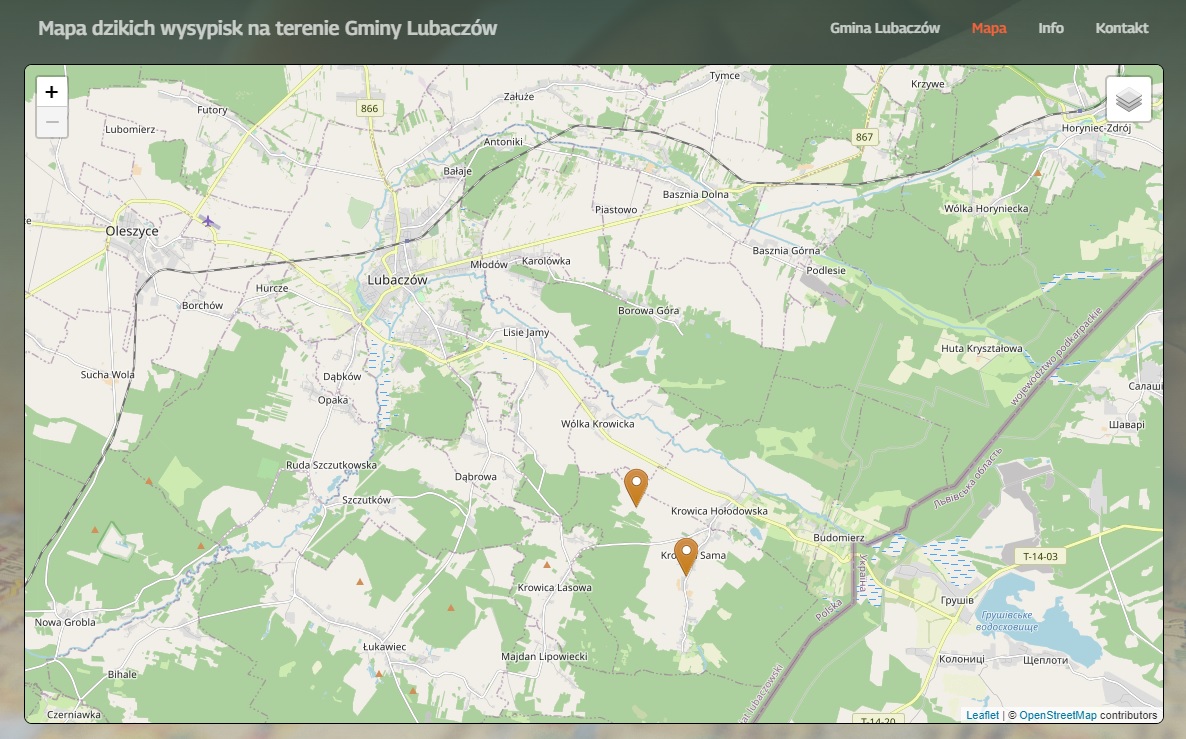Go to the Kontakt page
This screenshot has height=739, width=1186.
point(1121,28)
